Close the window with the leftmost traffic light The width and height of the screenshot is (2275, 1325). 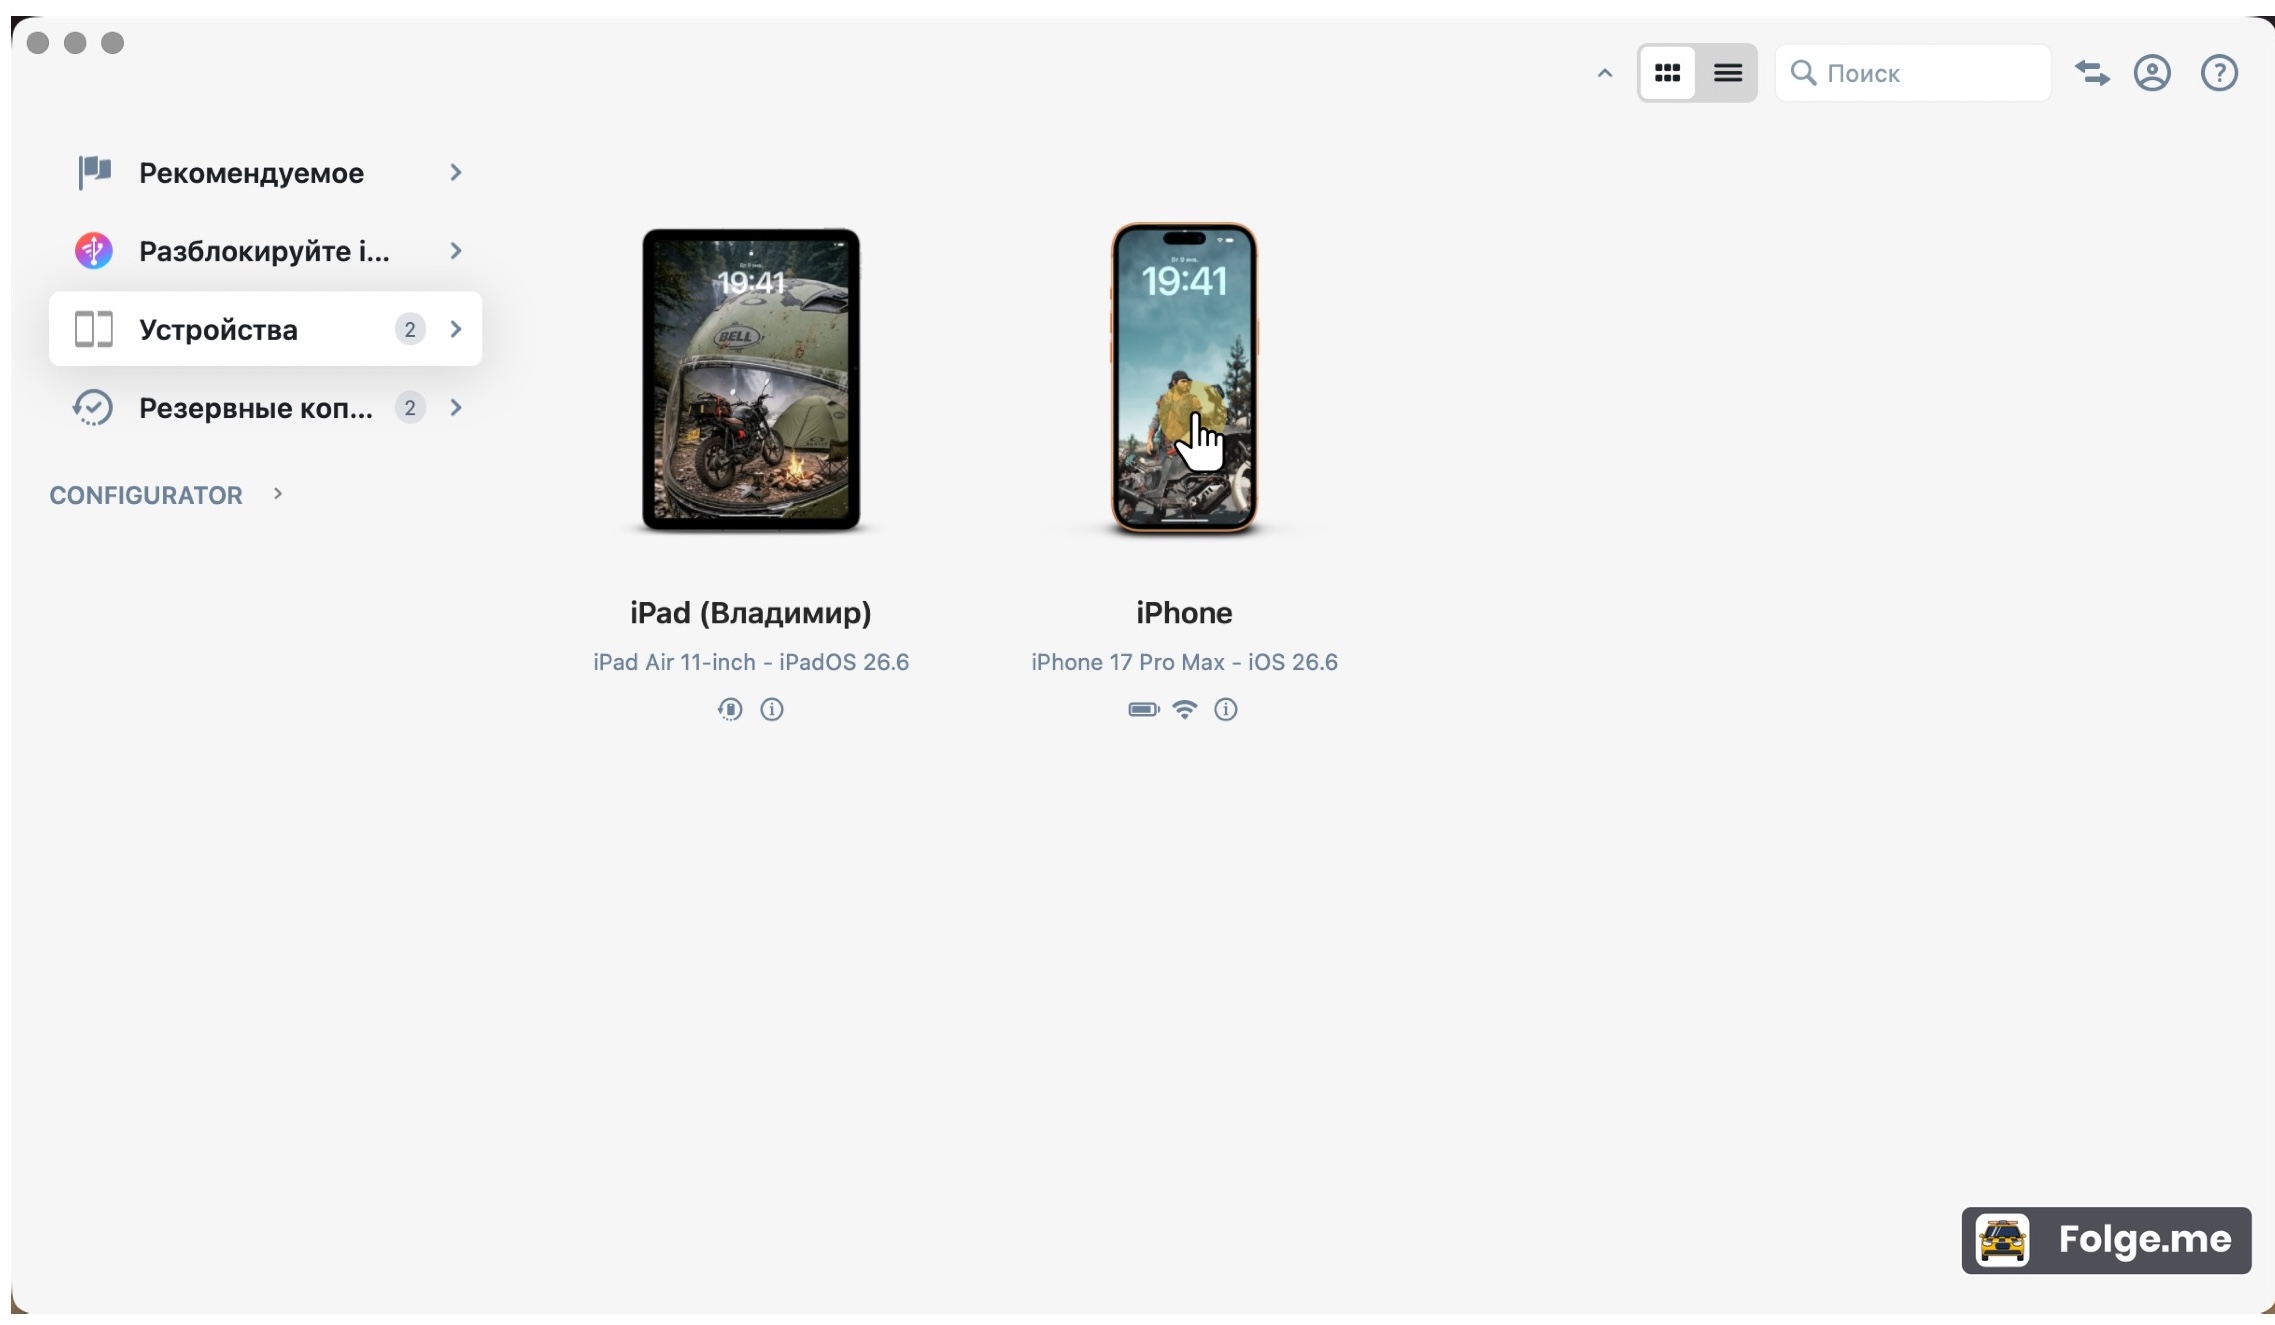[38, 43]
